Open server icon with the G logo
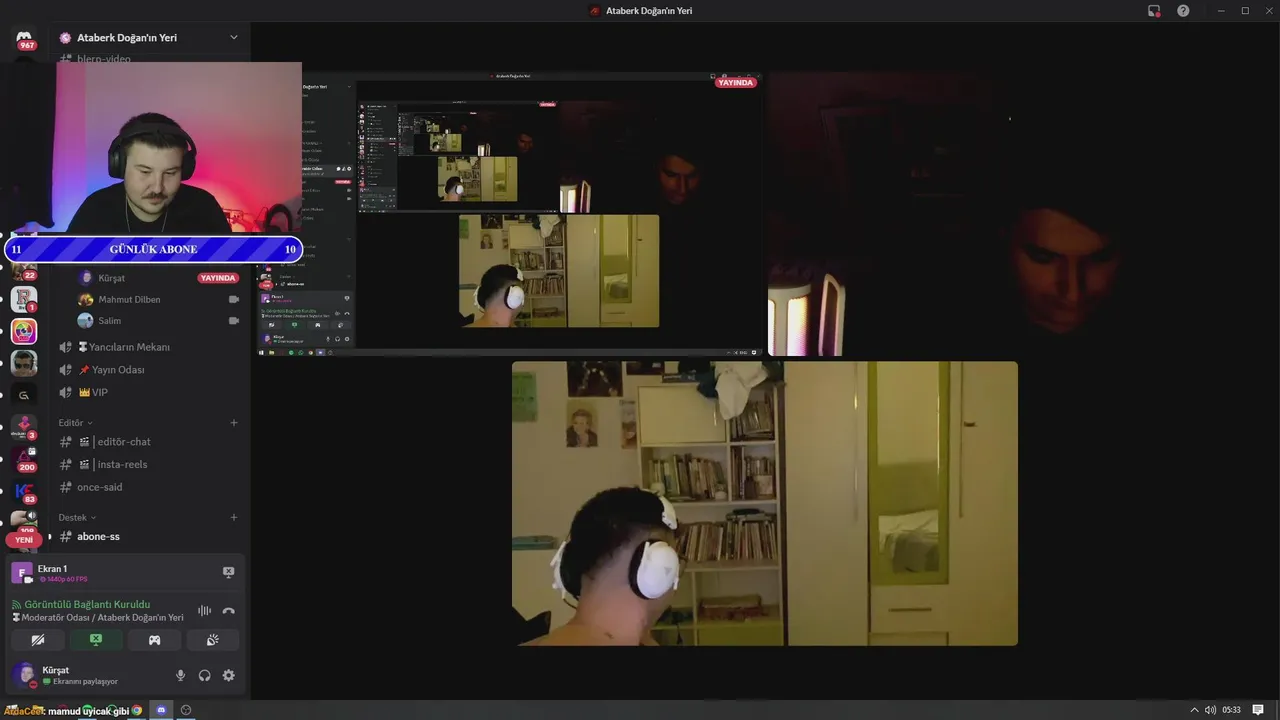The image size is (1280, 720). (x=24, y=395)
